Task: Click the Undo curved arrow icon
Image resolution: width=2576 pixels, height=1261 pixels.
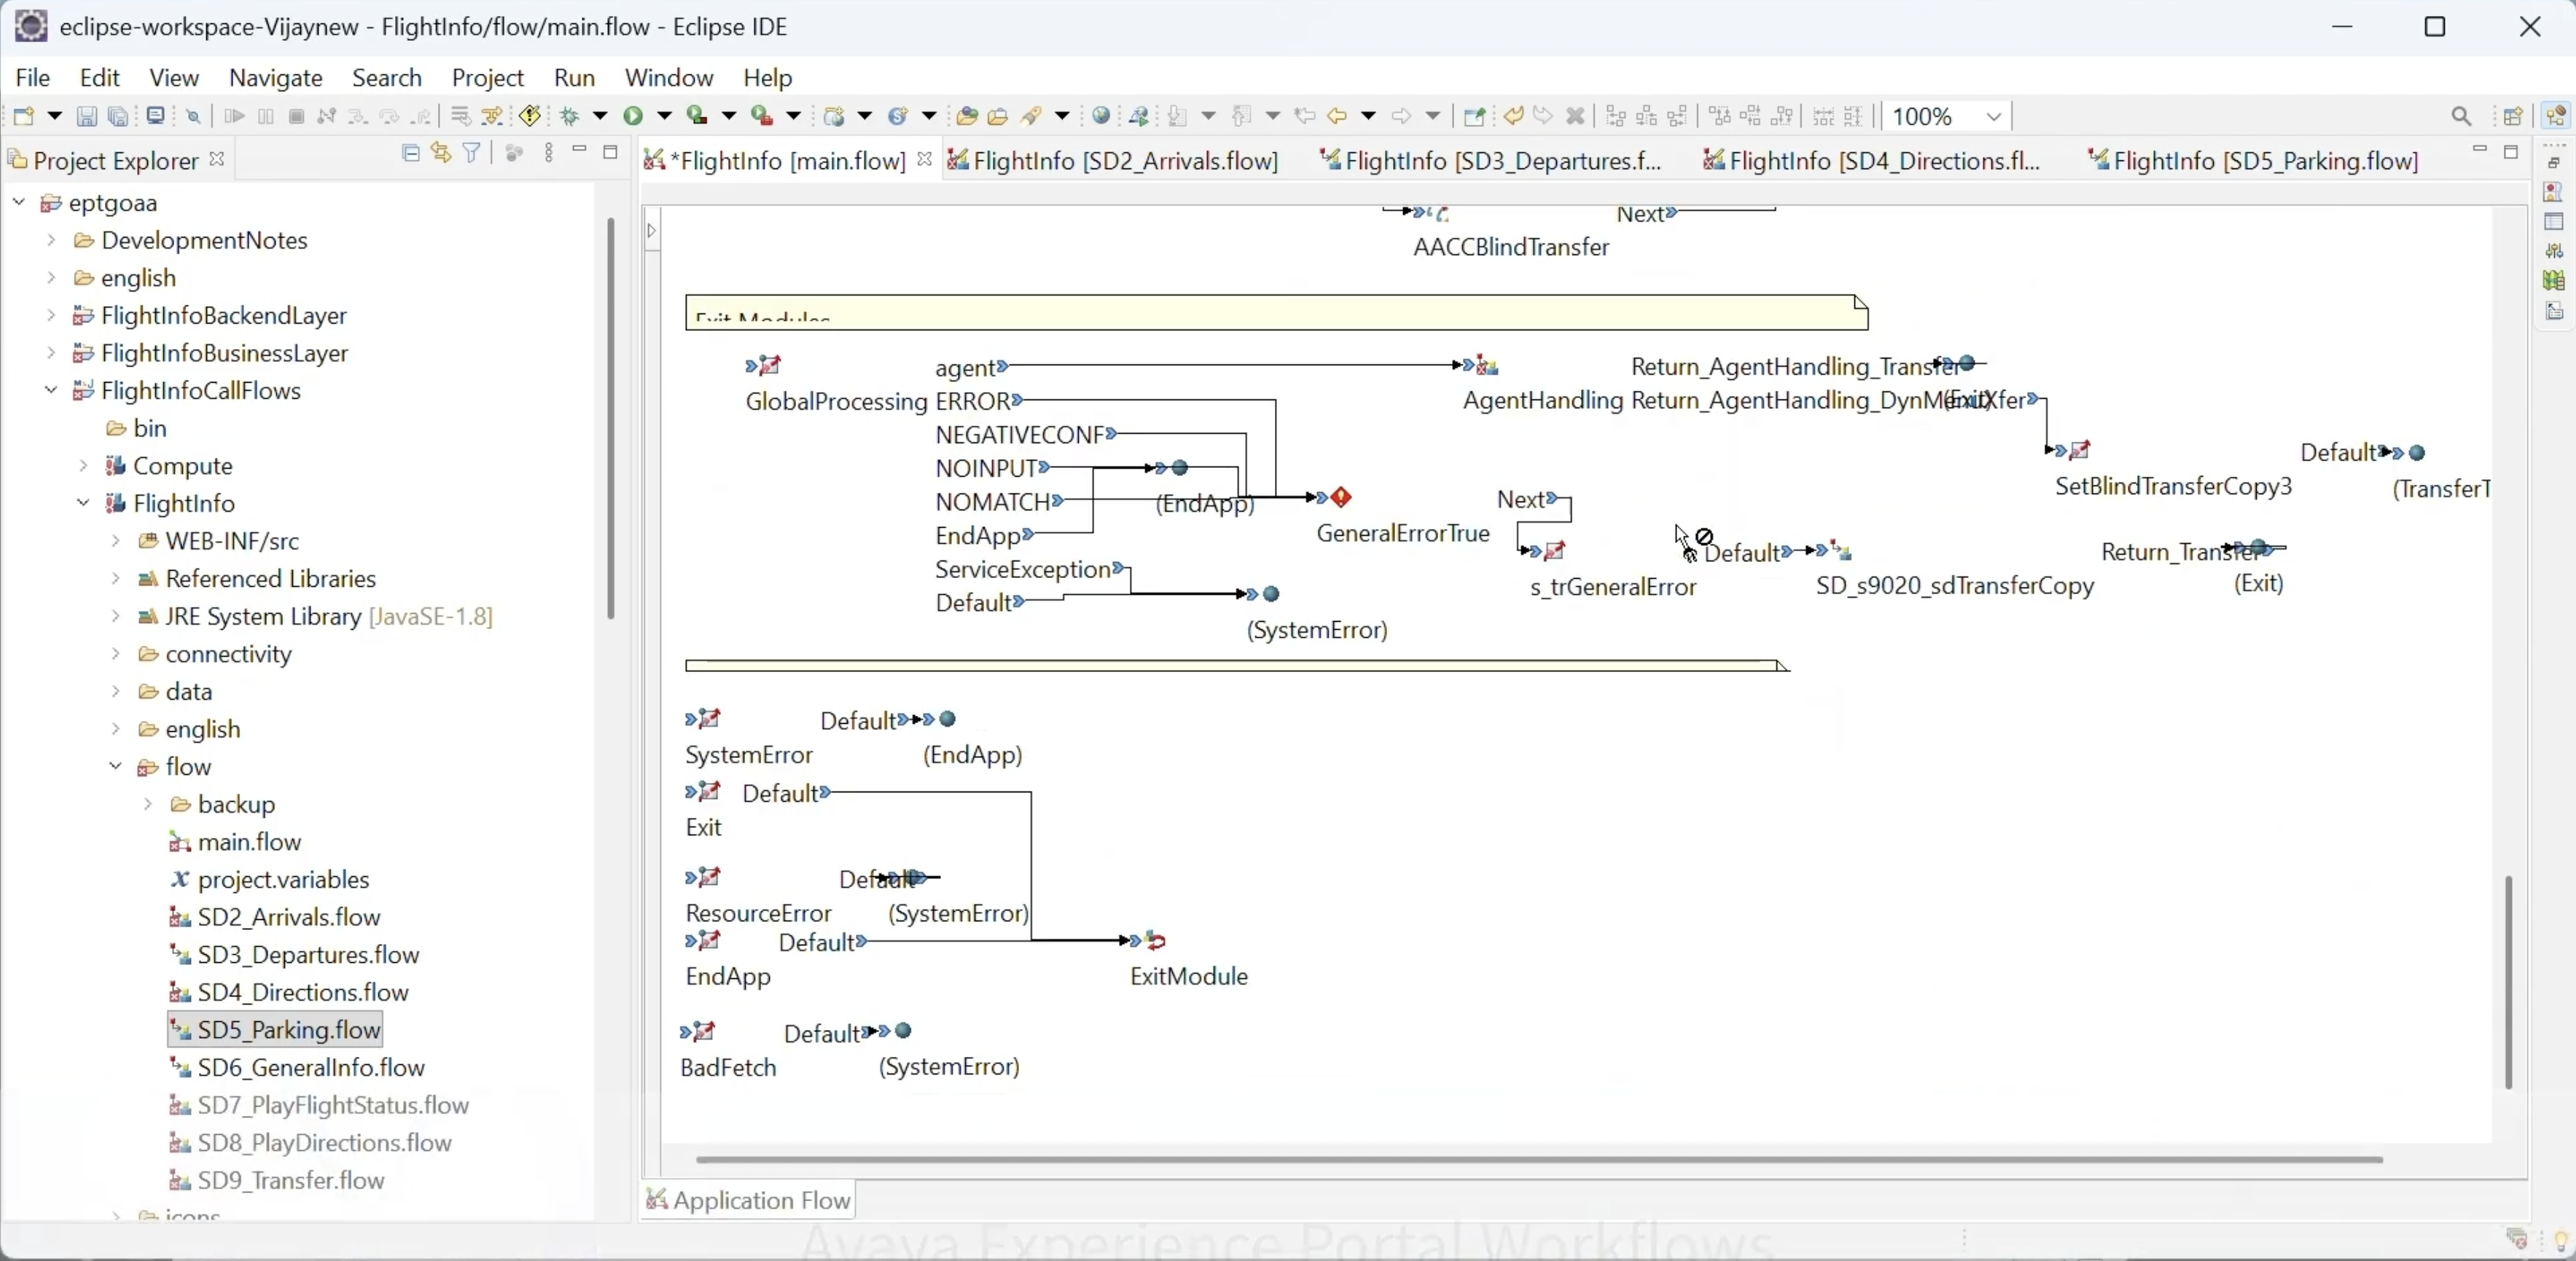Action: [1514, 116]
